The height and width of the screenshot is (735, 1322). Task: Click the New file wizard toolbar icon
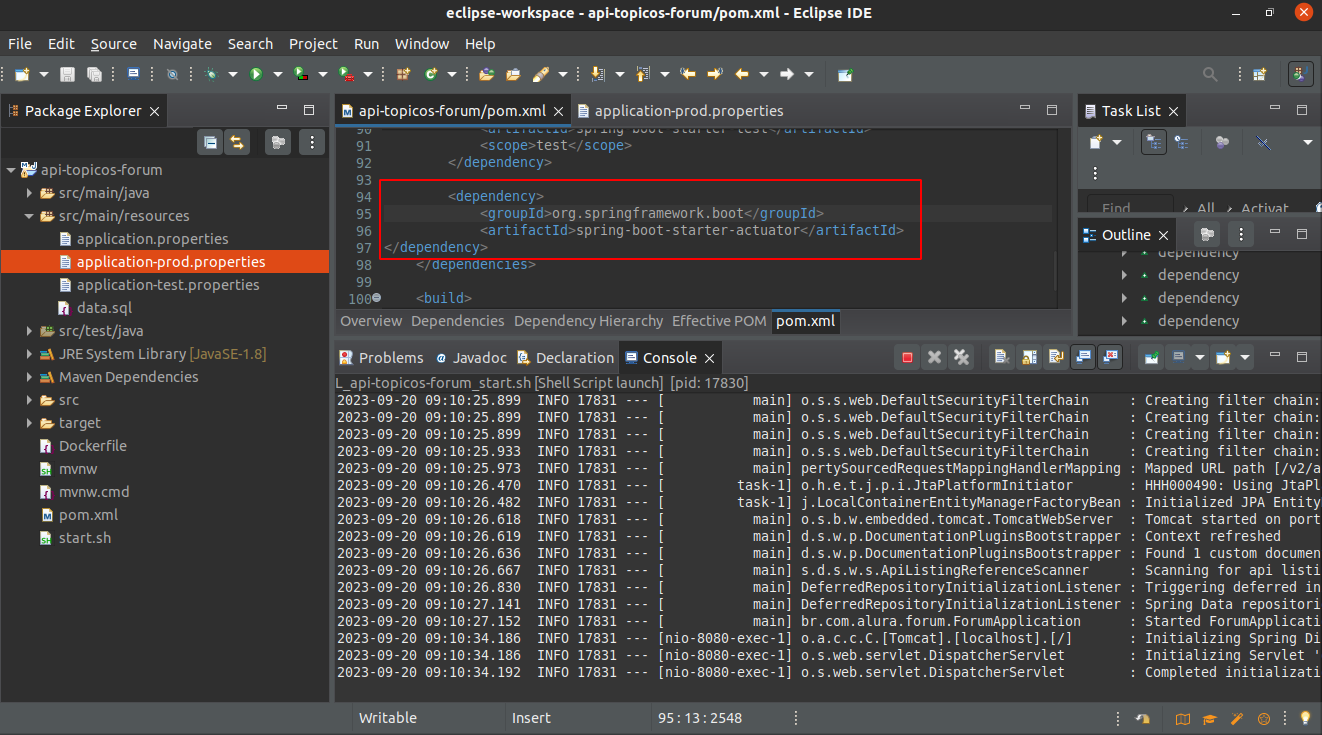pyautogui.click(x=21, y=74)
